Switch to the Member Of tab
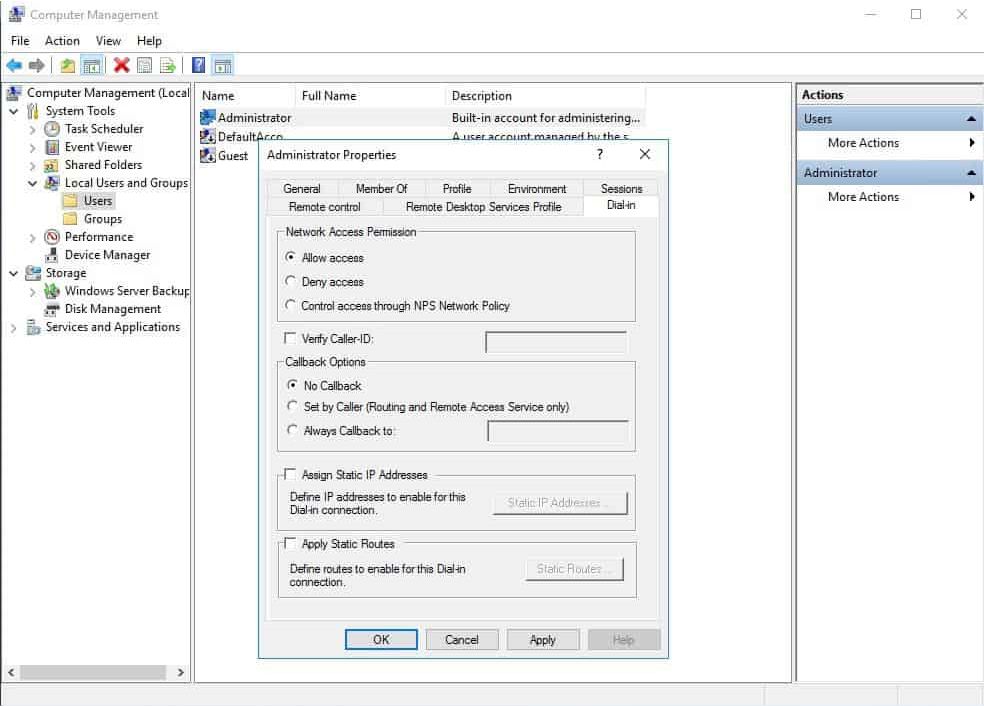The width and height of the screenshot is (984, 706). [382, 188]
